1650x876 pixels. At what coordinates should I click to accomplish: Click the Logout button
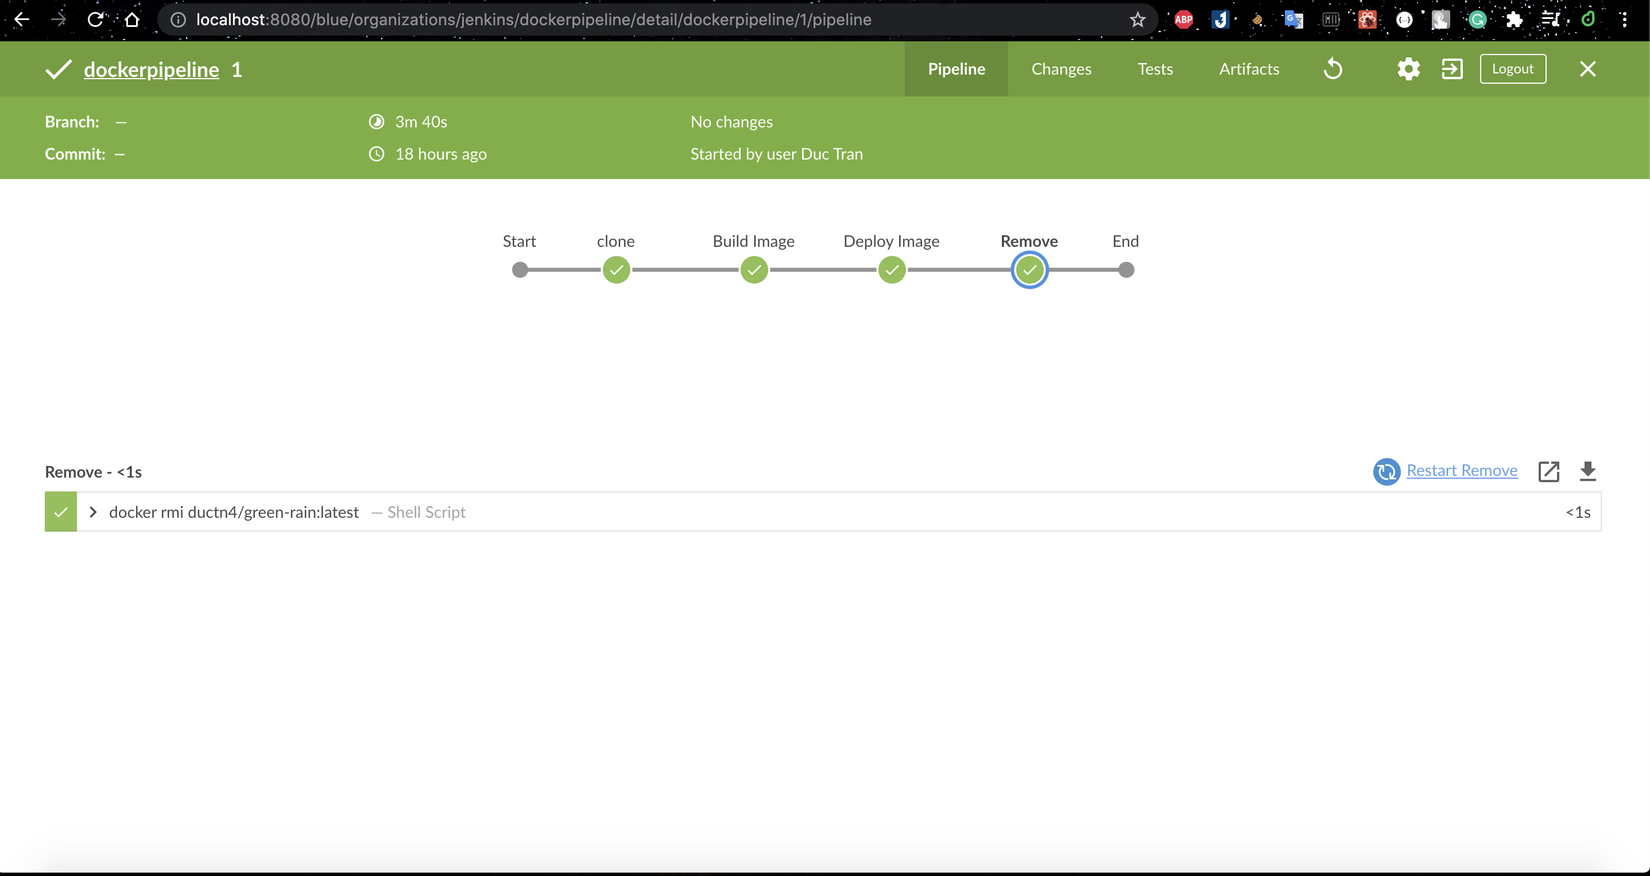point(1513,69)
